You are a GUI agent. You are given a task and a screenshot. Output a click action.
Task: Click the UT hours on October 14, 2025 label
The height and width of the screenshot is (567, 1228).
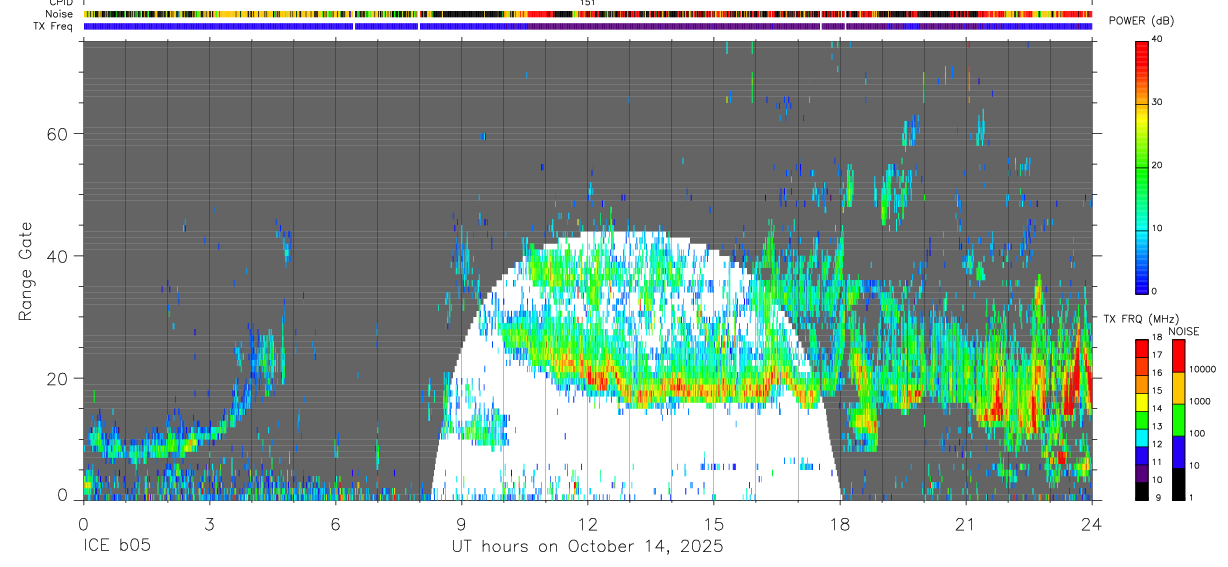[x=587, y=547]
